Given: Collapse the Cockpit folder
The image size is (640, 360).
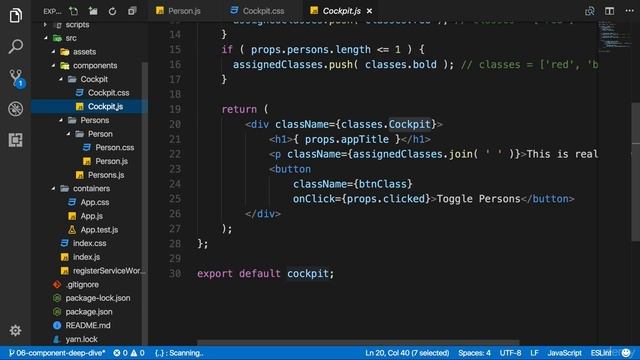Looking at the screenshot, I should coord(94,79).
